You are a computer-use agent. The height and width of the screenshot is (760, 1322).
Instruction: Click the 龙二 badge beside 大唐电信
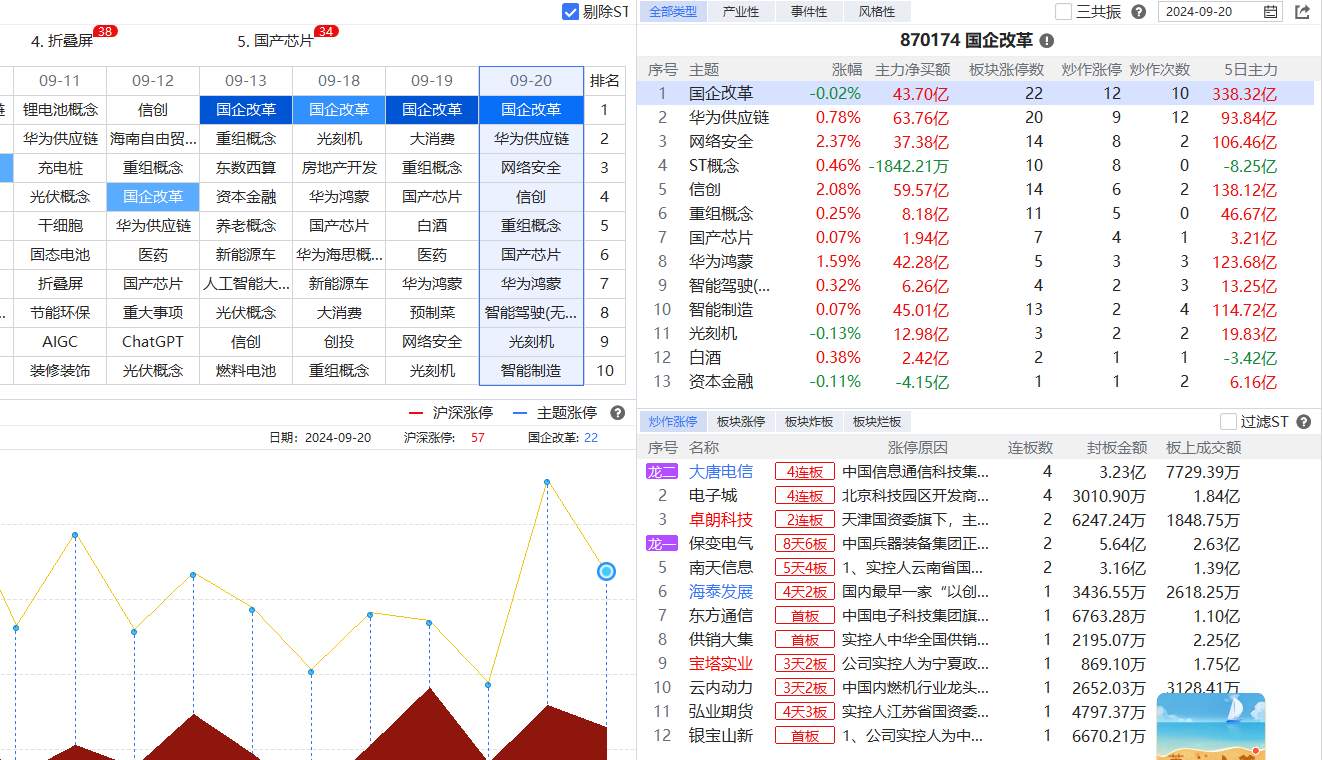pyautogui.click(x=662, y=472)
